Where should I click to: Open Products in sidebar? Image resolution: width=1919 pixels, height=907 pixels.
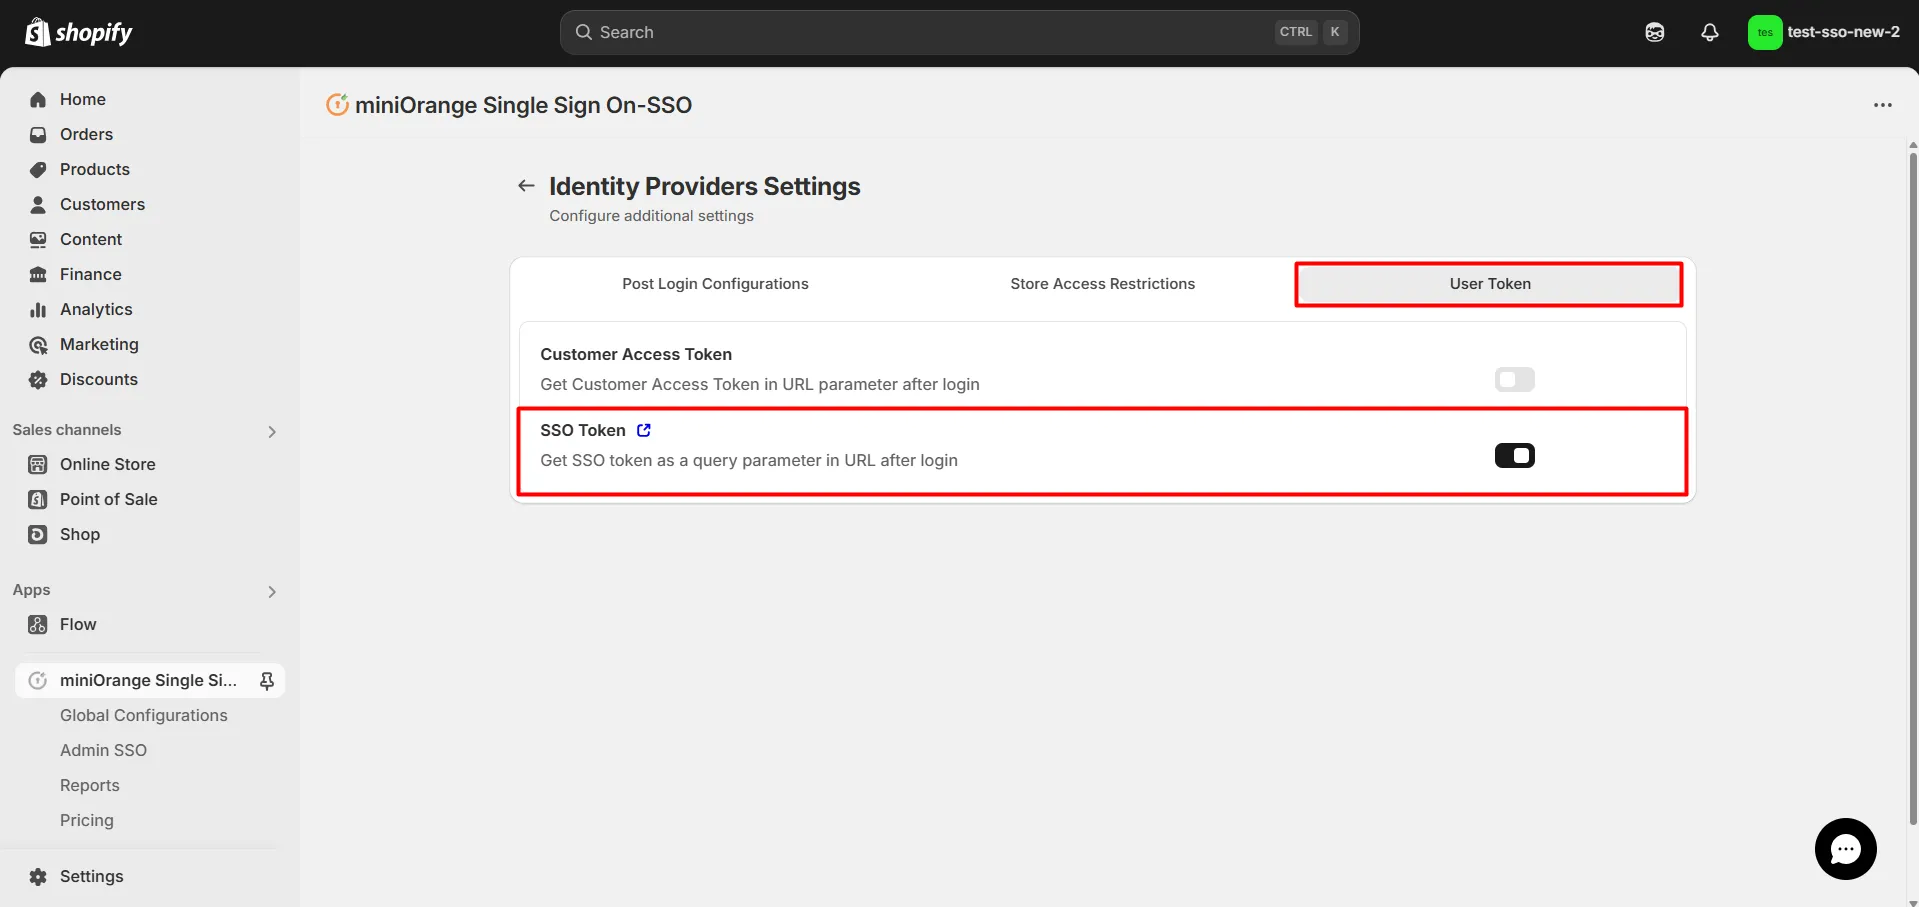coord(94,169)
